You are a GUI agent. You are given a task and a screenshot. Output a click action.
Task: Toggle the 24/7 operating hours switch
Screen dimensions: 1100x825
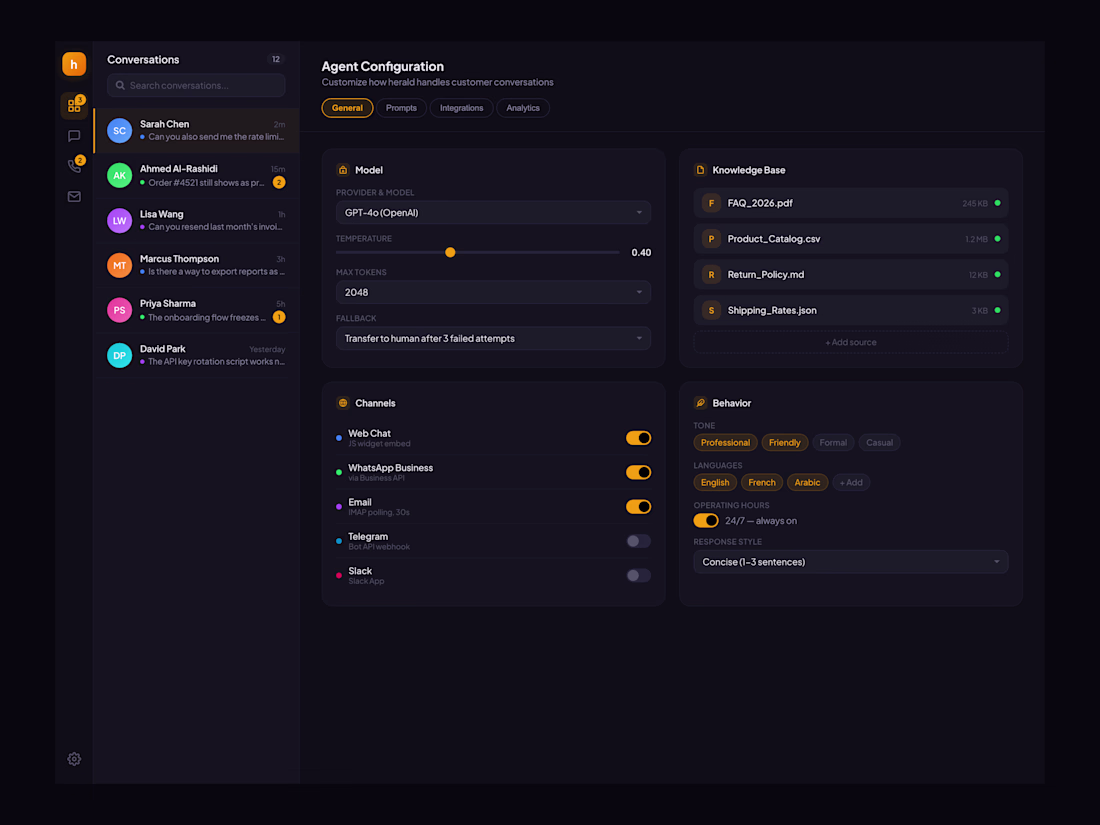point(706,521)
